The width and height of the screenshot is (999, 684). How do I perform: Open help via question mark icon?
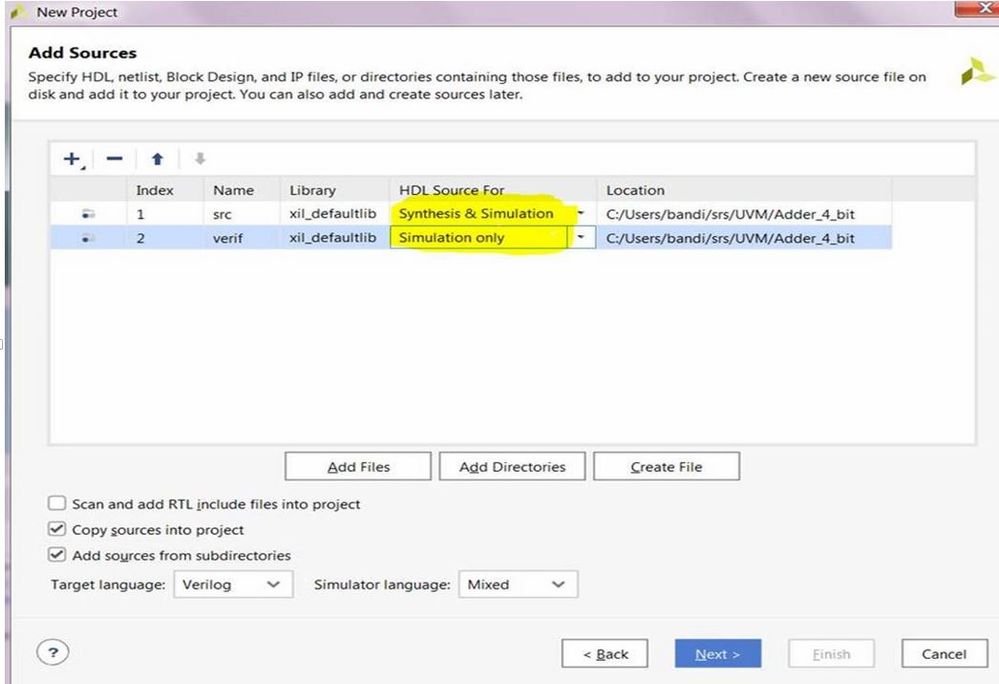[51, 652]
